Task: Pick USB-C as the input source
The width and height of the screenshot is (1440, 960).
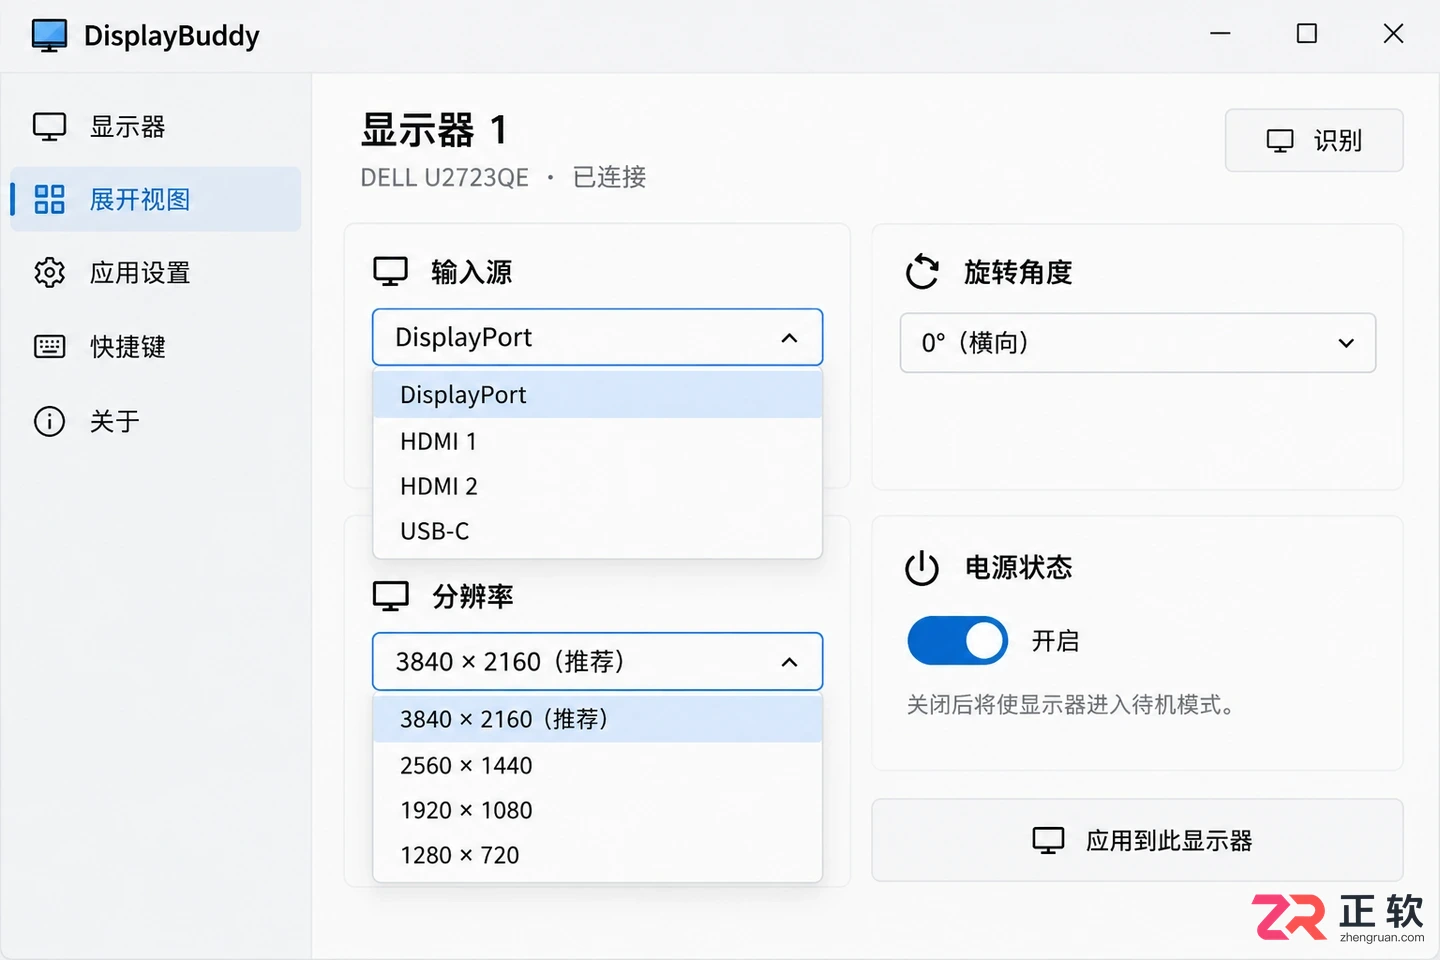Action: 598,531
